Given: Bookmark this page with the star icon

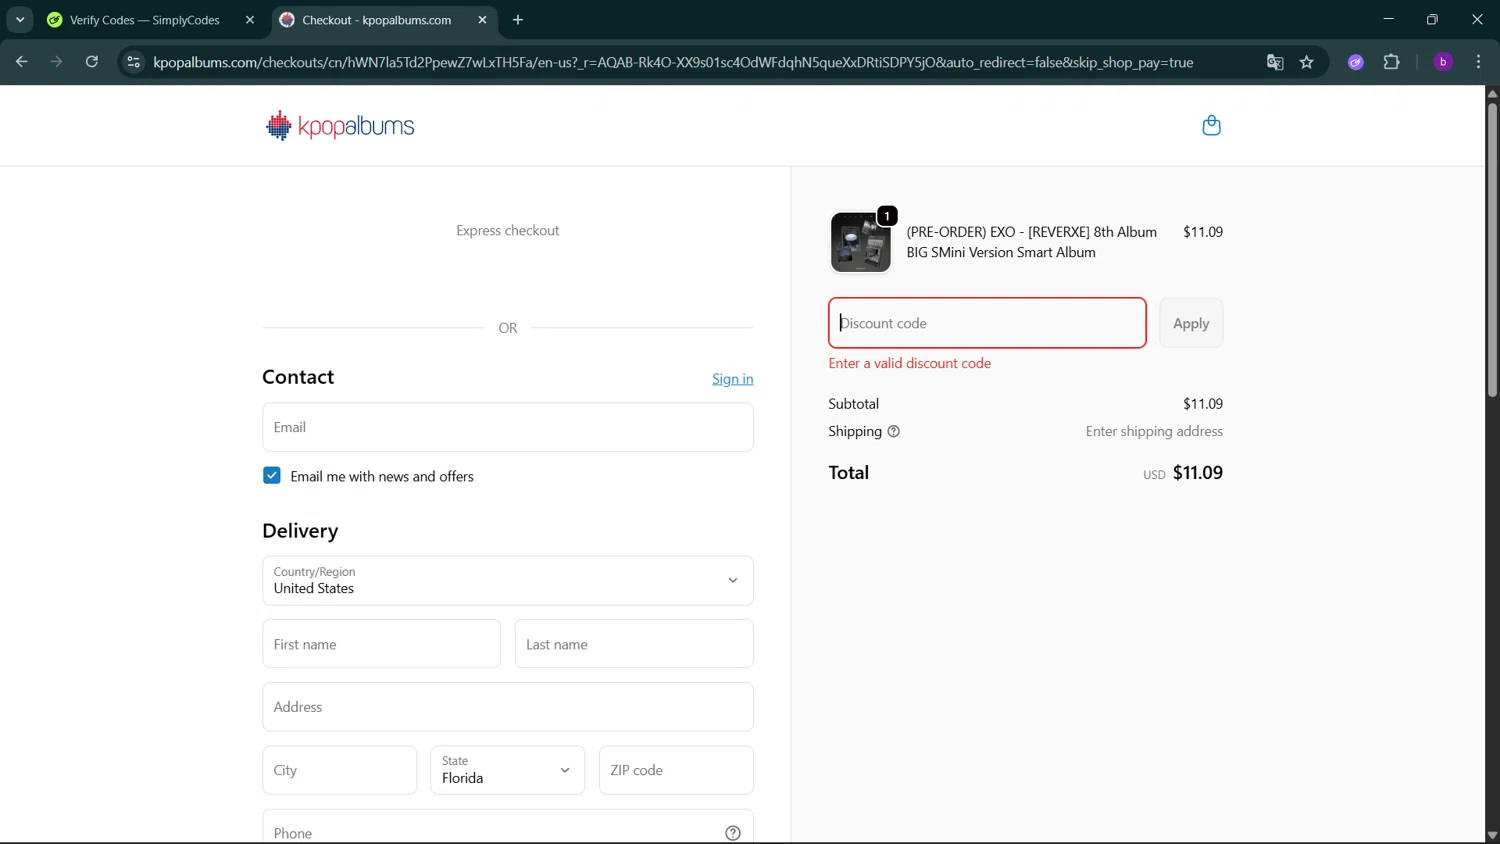Looking at the screenshot, I should 1306,62.
